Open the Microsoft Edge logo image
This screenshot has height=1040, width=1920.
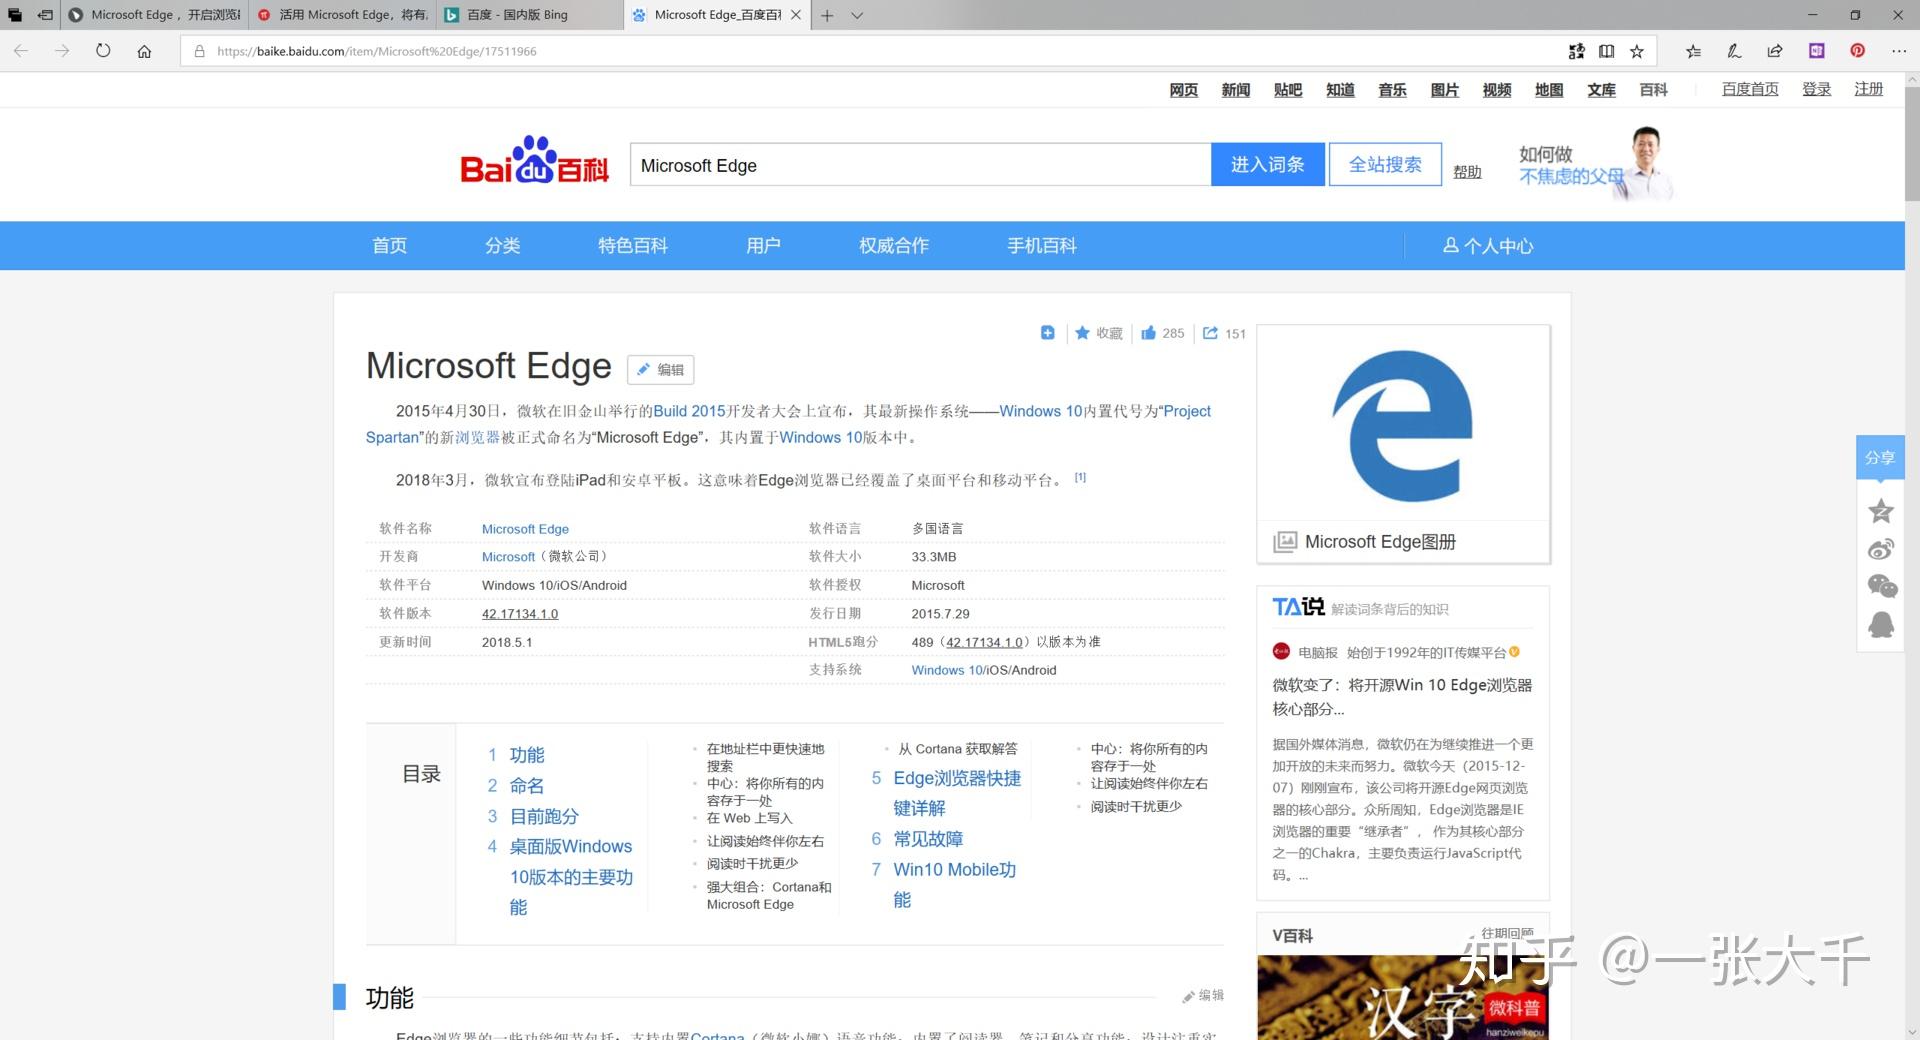1403,426
